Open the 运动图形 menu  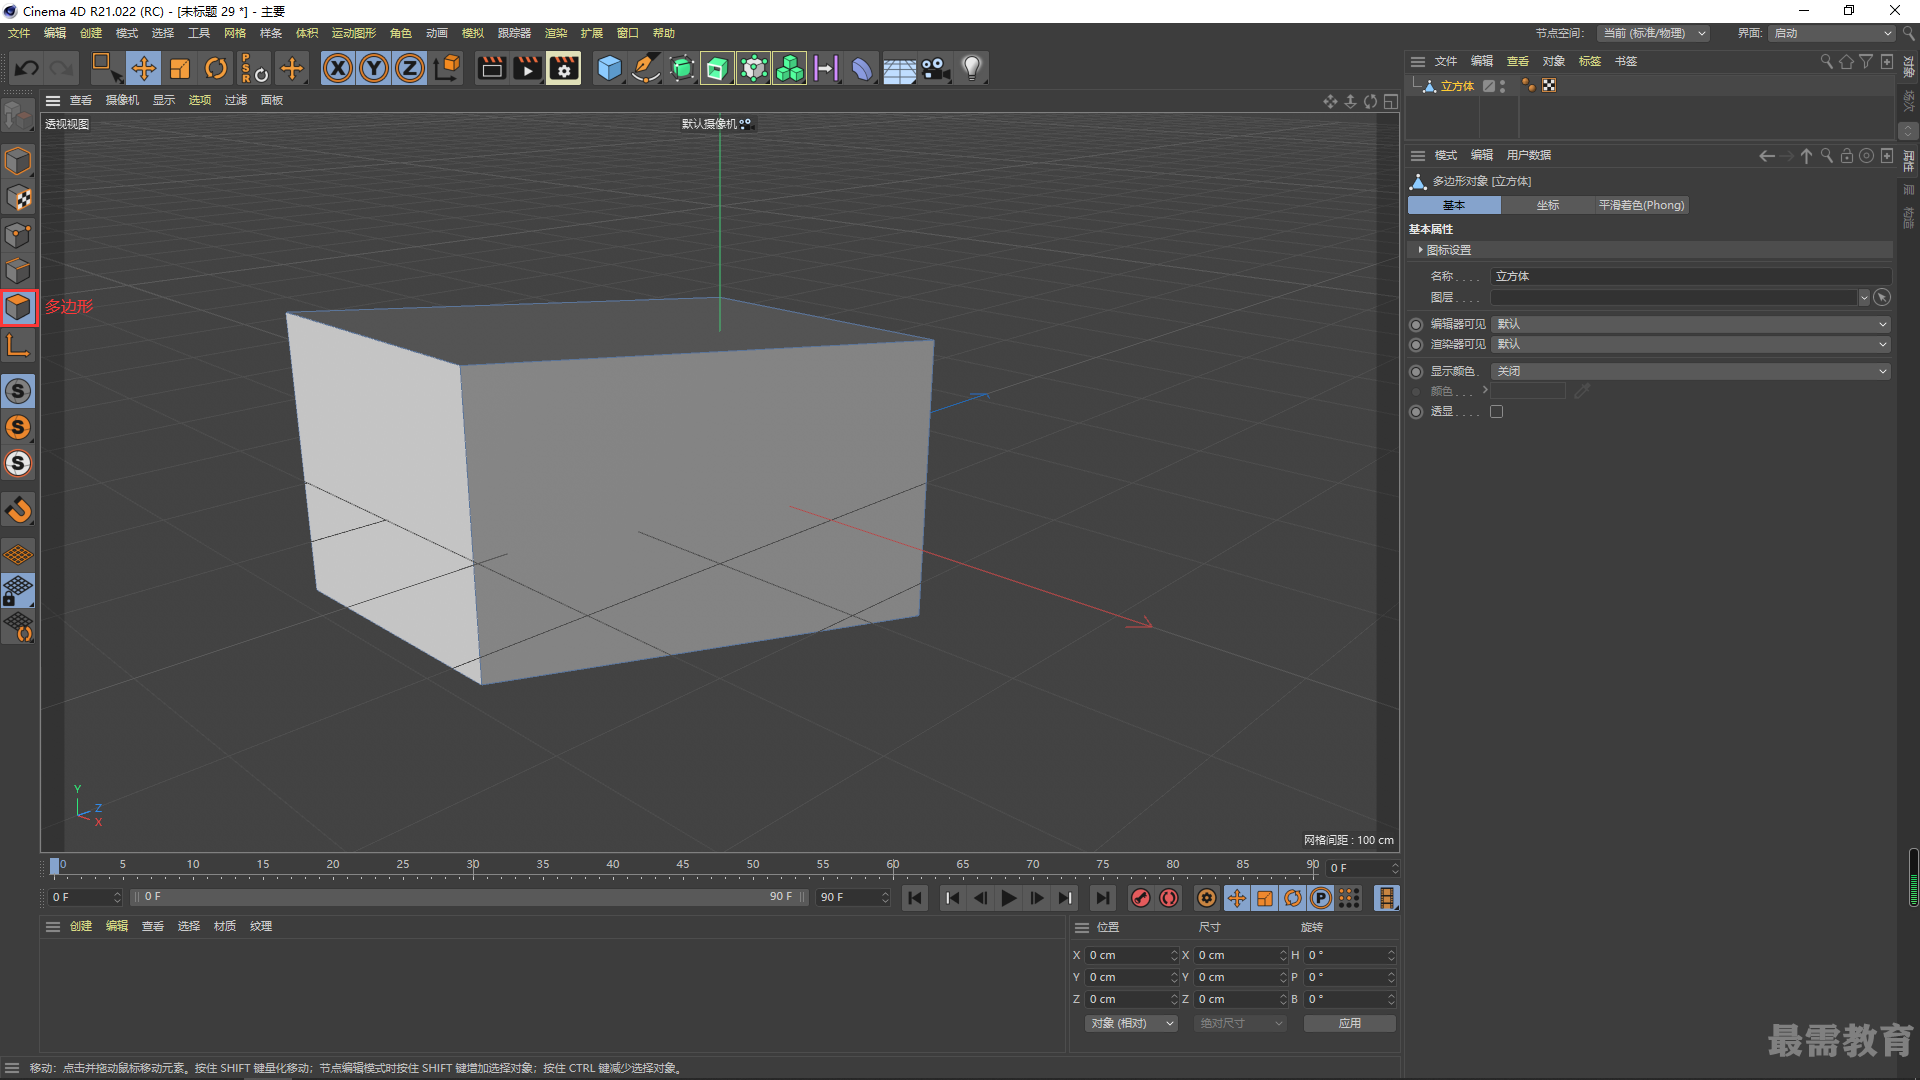click(x=354, y=34)
